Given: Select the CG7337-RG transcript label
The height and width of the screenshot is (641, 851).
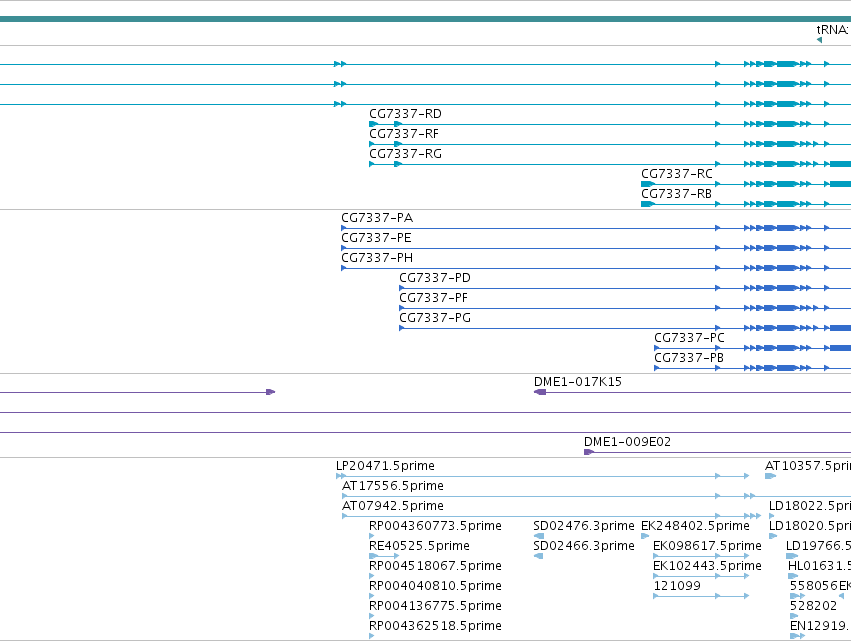Looking at the screenshot, I should click(405, 154).
